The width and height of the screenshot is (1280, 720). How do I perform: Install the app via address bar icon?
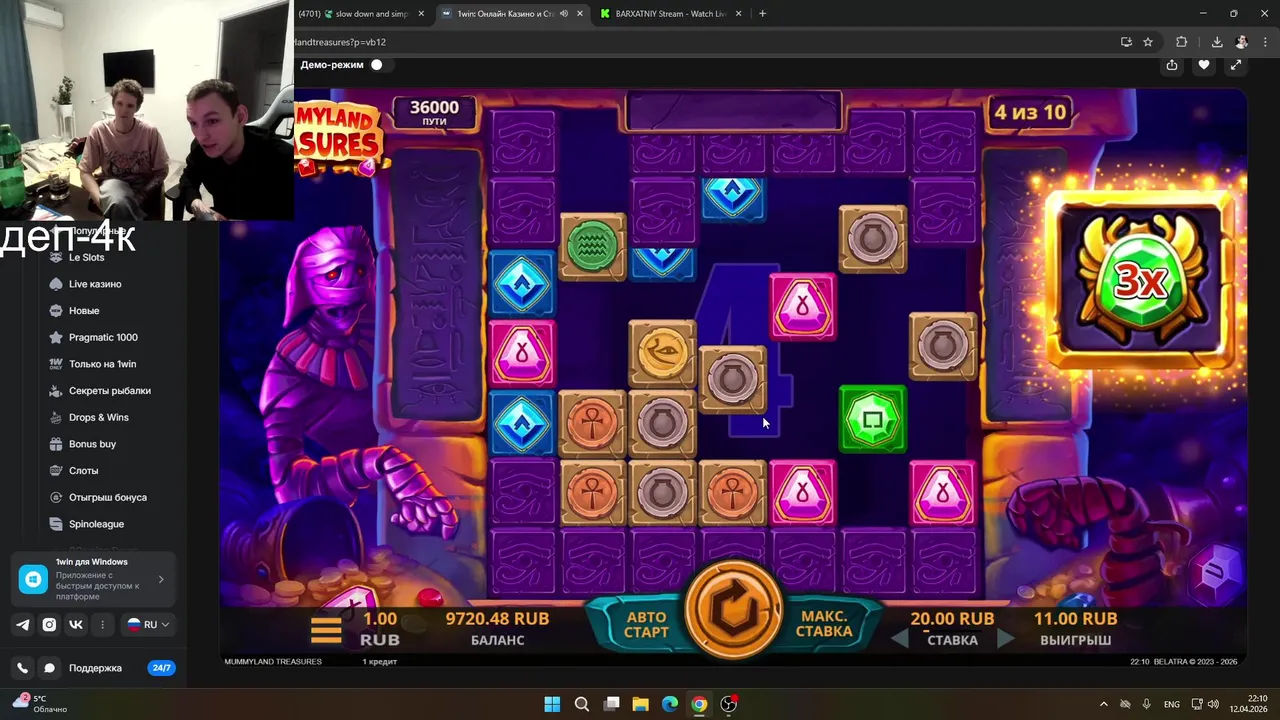tap(1126, 42)
